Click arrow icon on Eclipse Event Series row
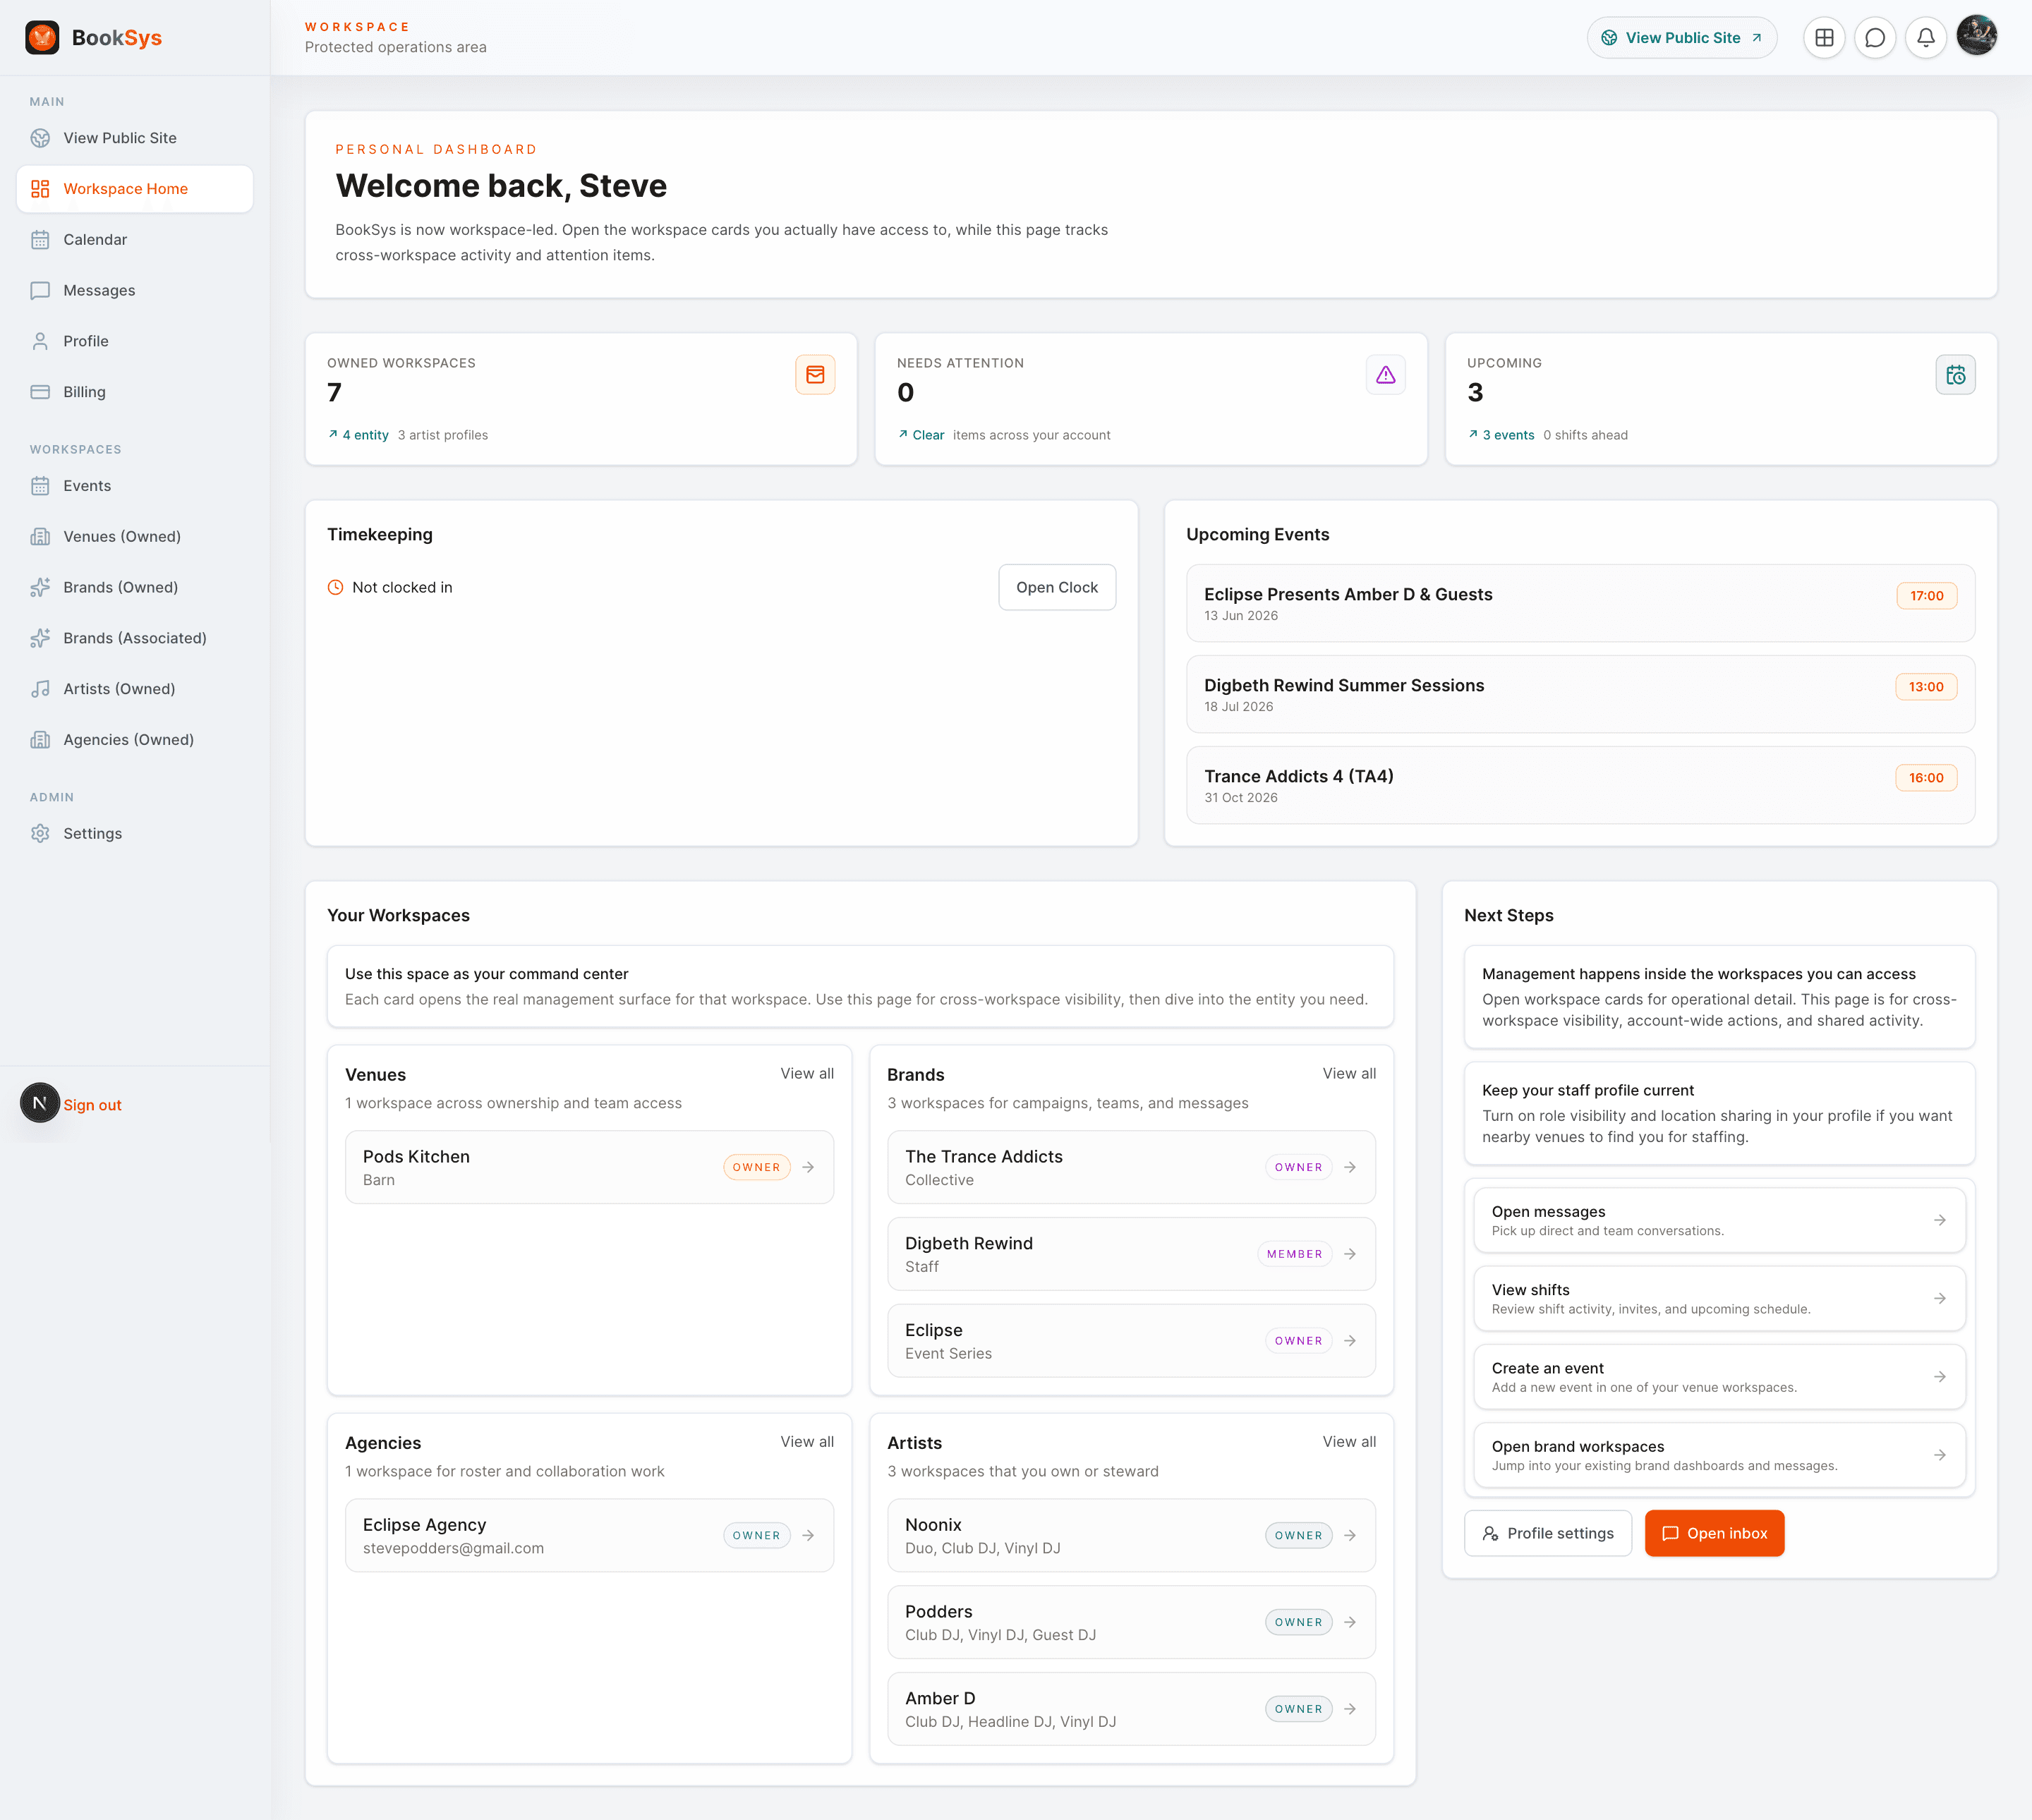The image size is (2032, 1820). tap(1350, 1341)
